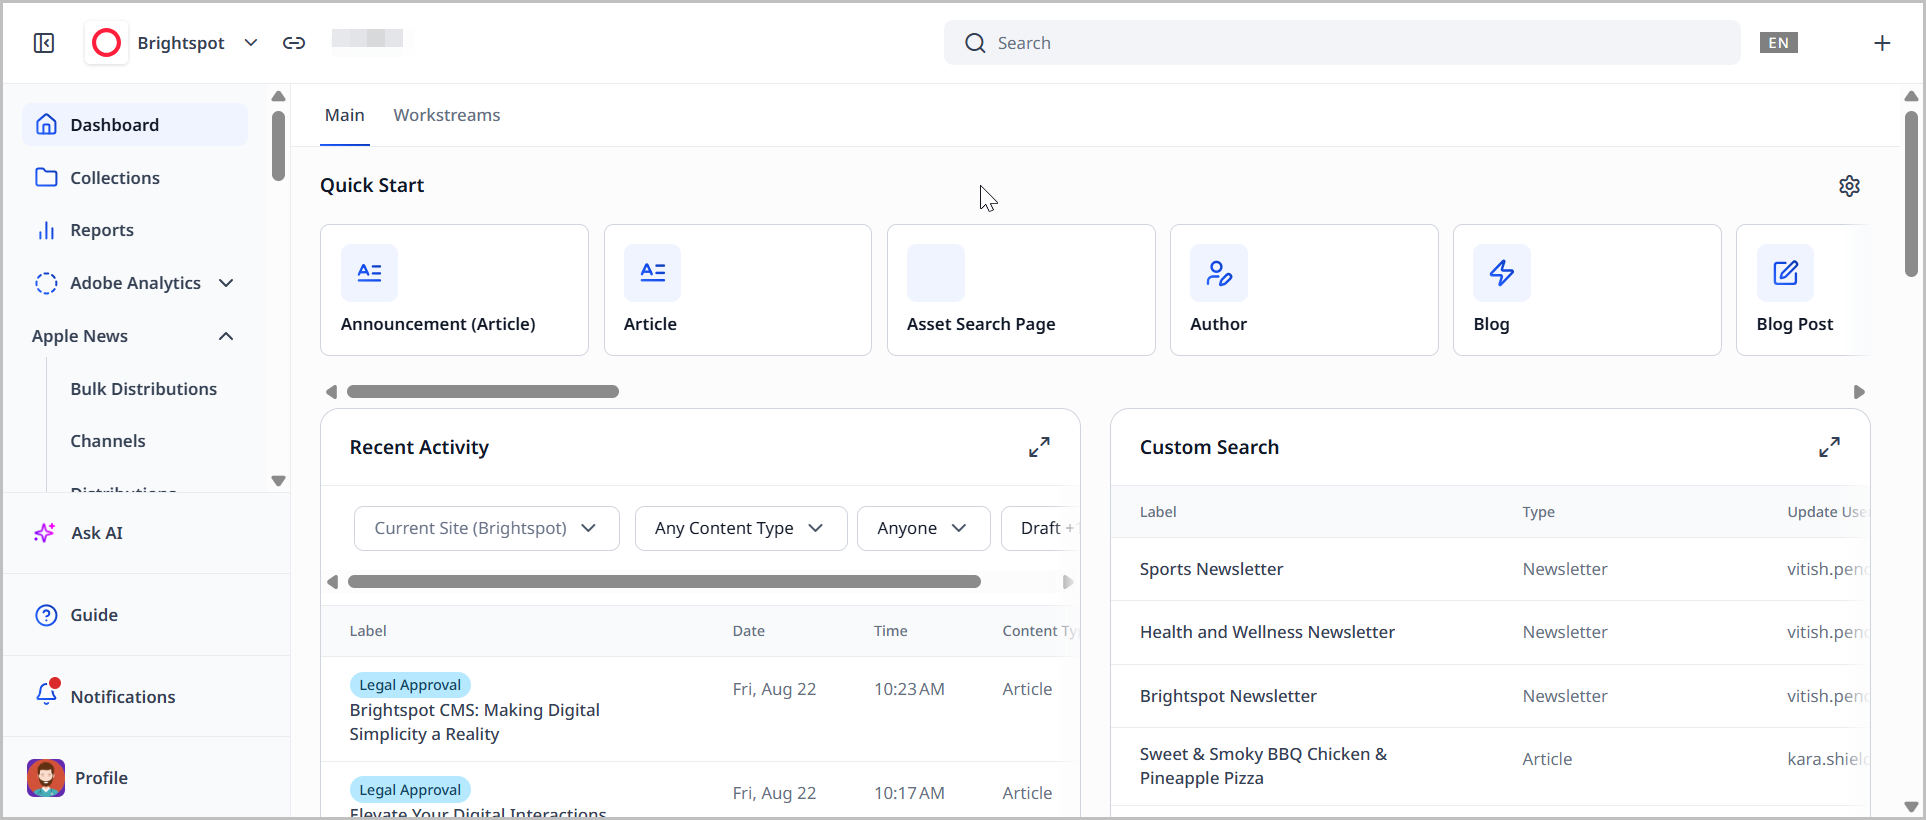Open Sports Newsletter in Custom Search

click(1211, 569)
